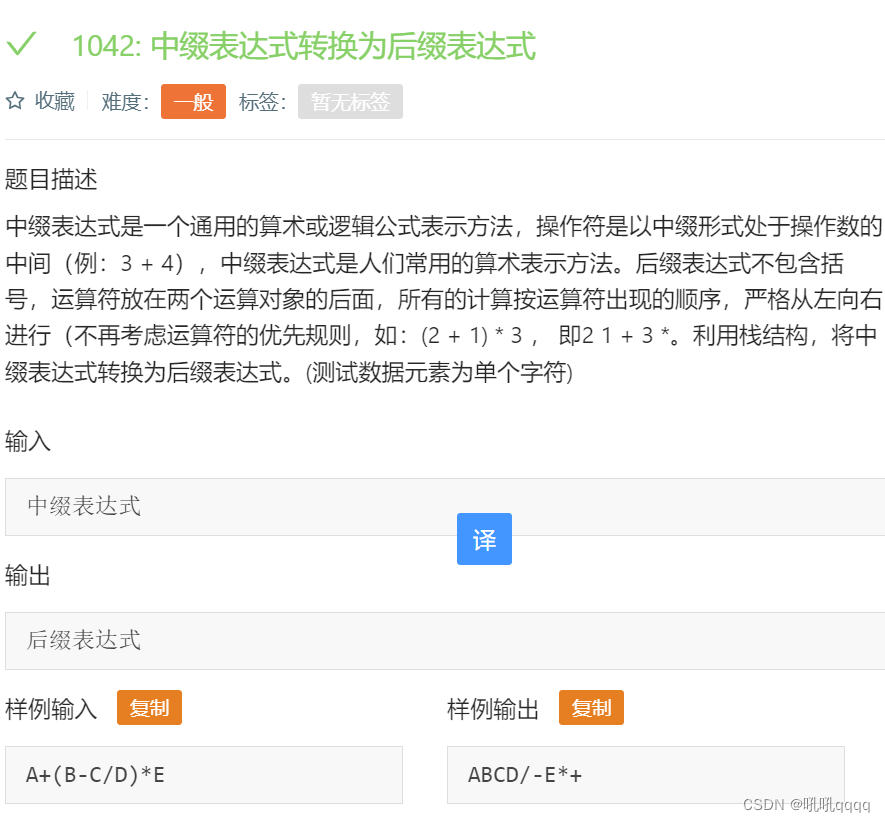885x822 pixels.
Task: Click the 样例输出 label
Action: [x=493, y=709]
